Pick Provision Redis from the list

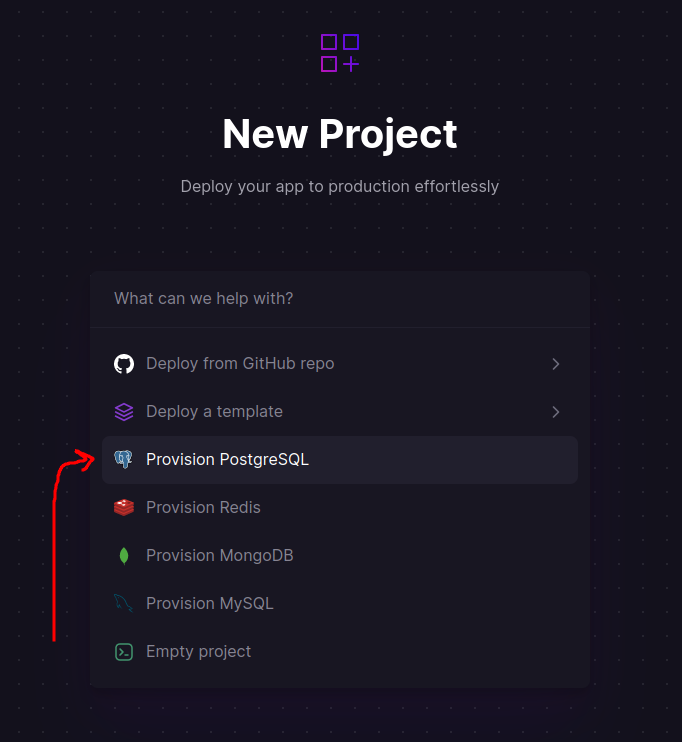coord(203,508)
